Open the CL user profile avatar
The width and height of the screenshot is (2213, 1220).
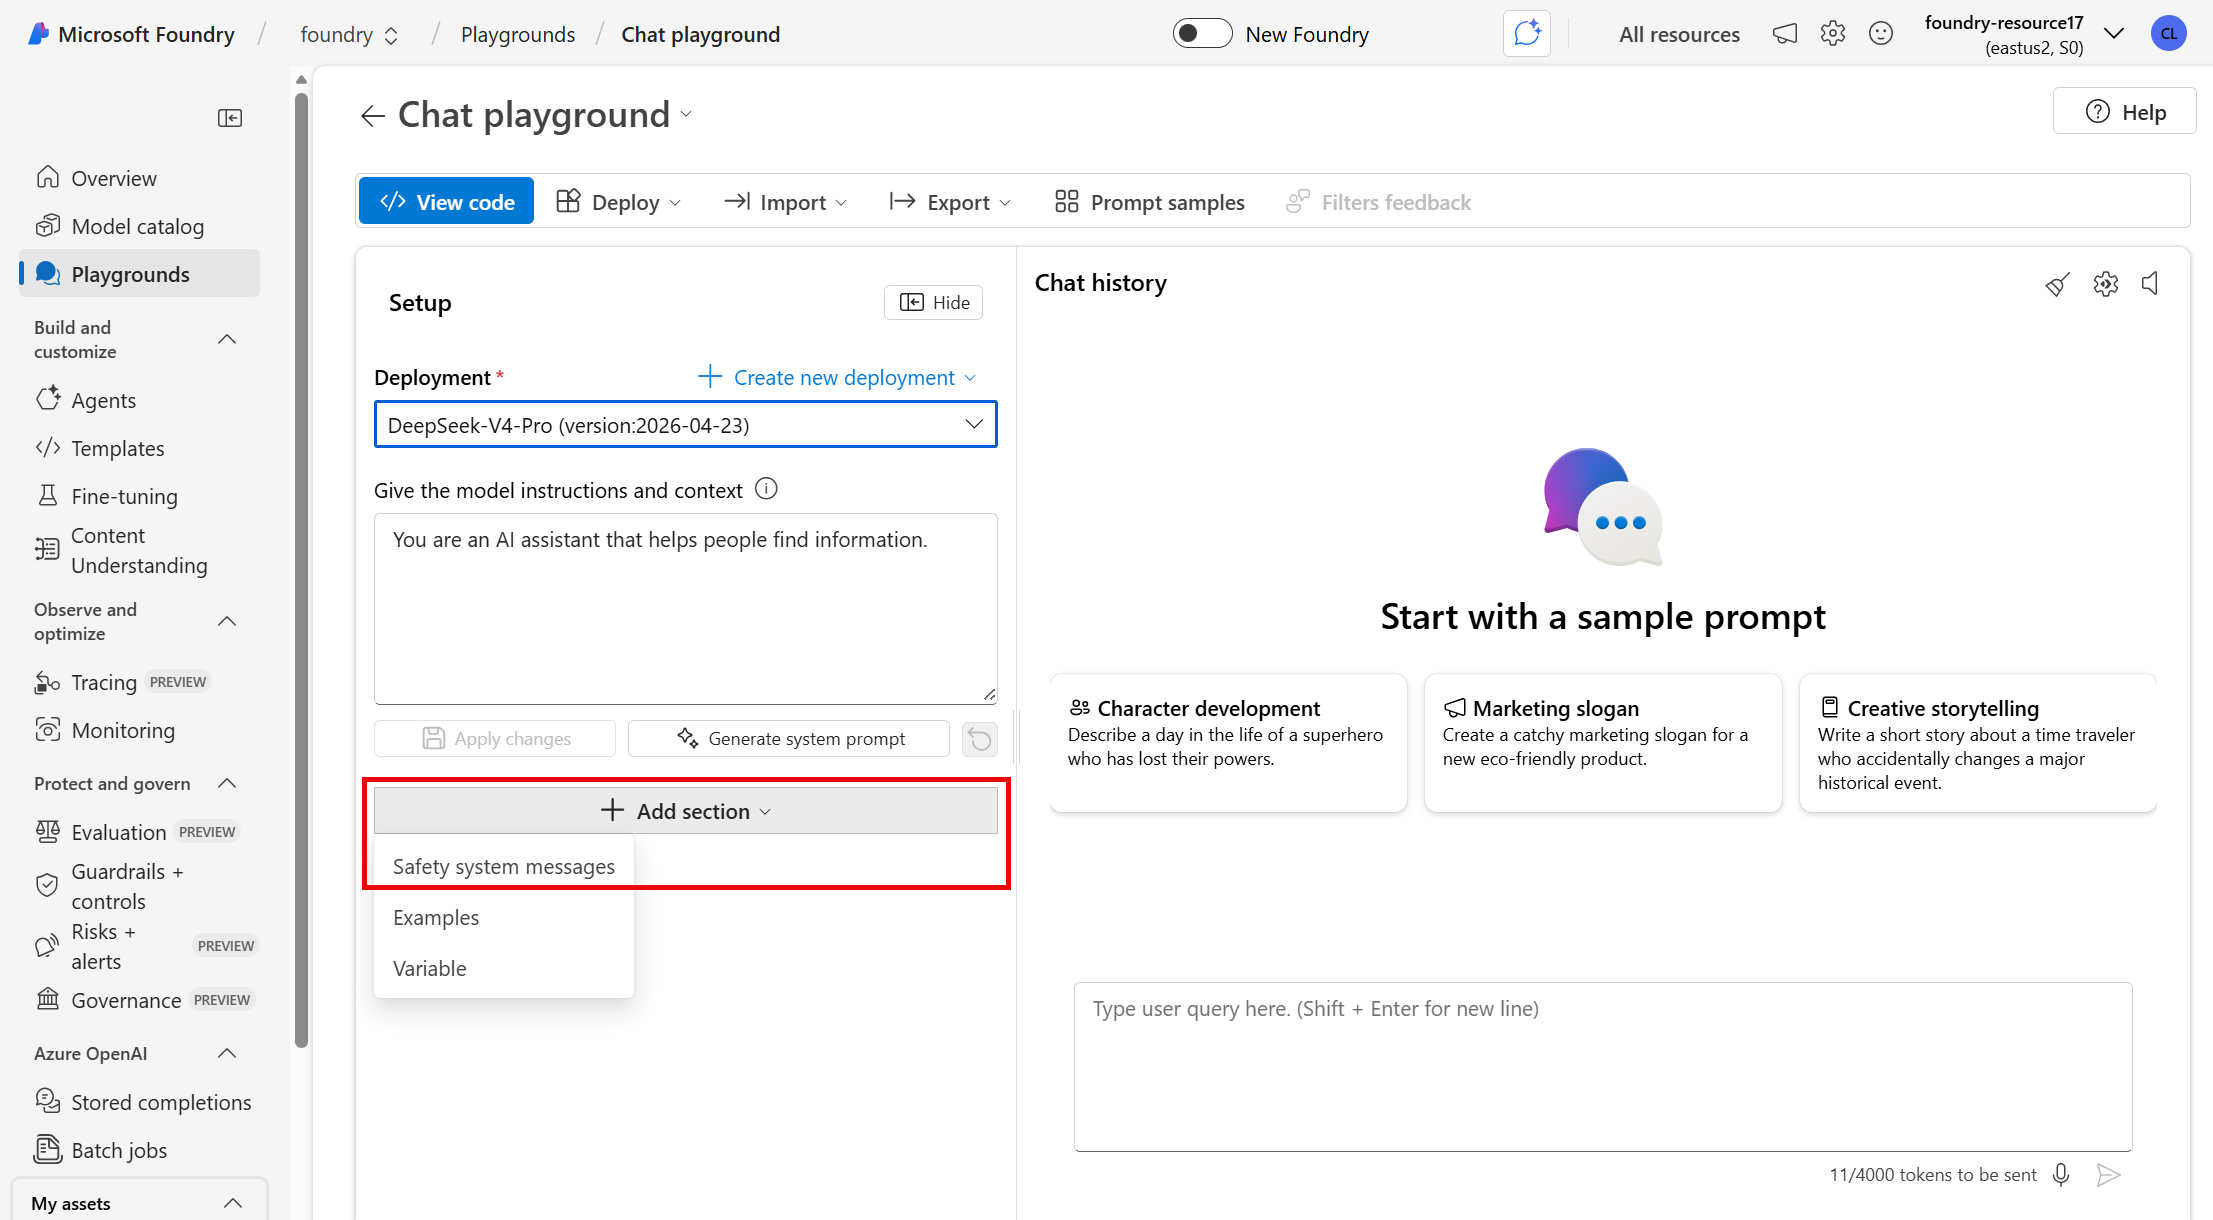point(2169,34)
